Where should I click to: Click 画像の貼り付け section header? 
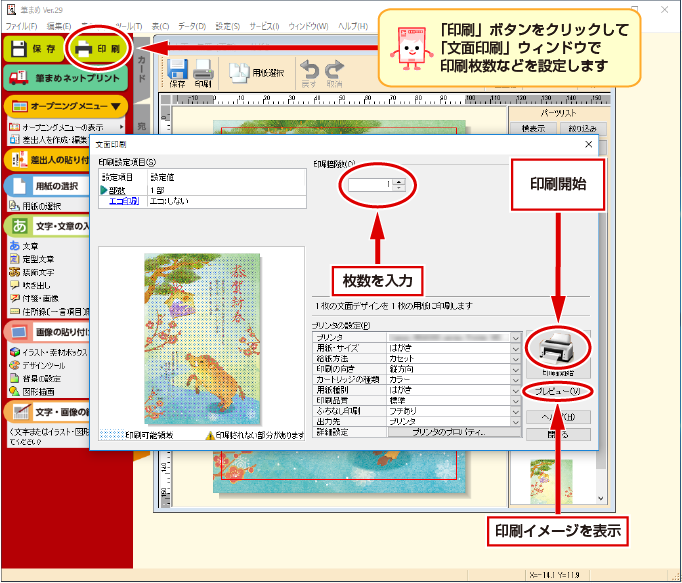click(x=47, y=332)
